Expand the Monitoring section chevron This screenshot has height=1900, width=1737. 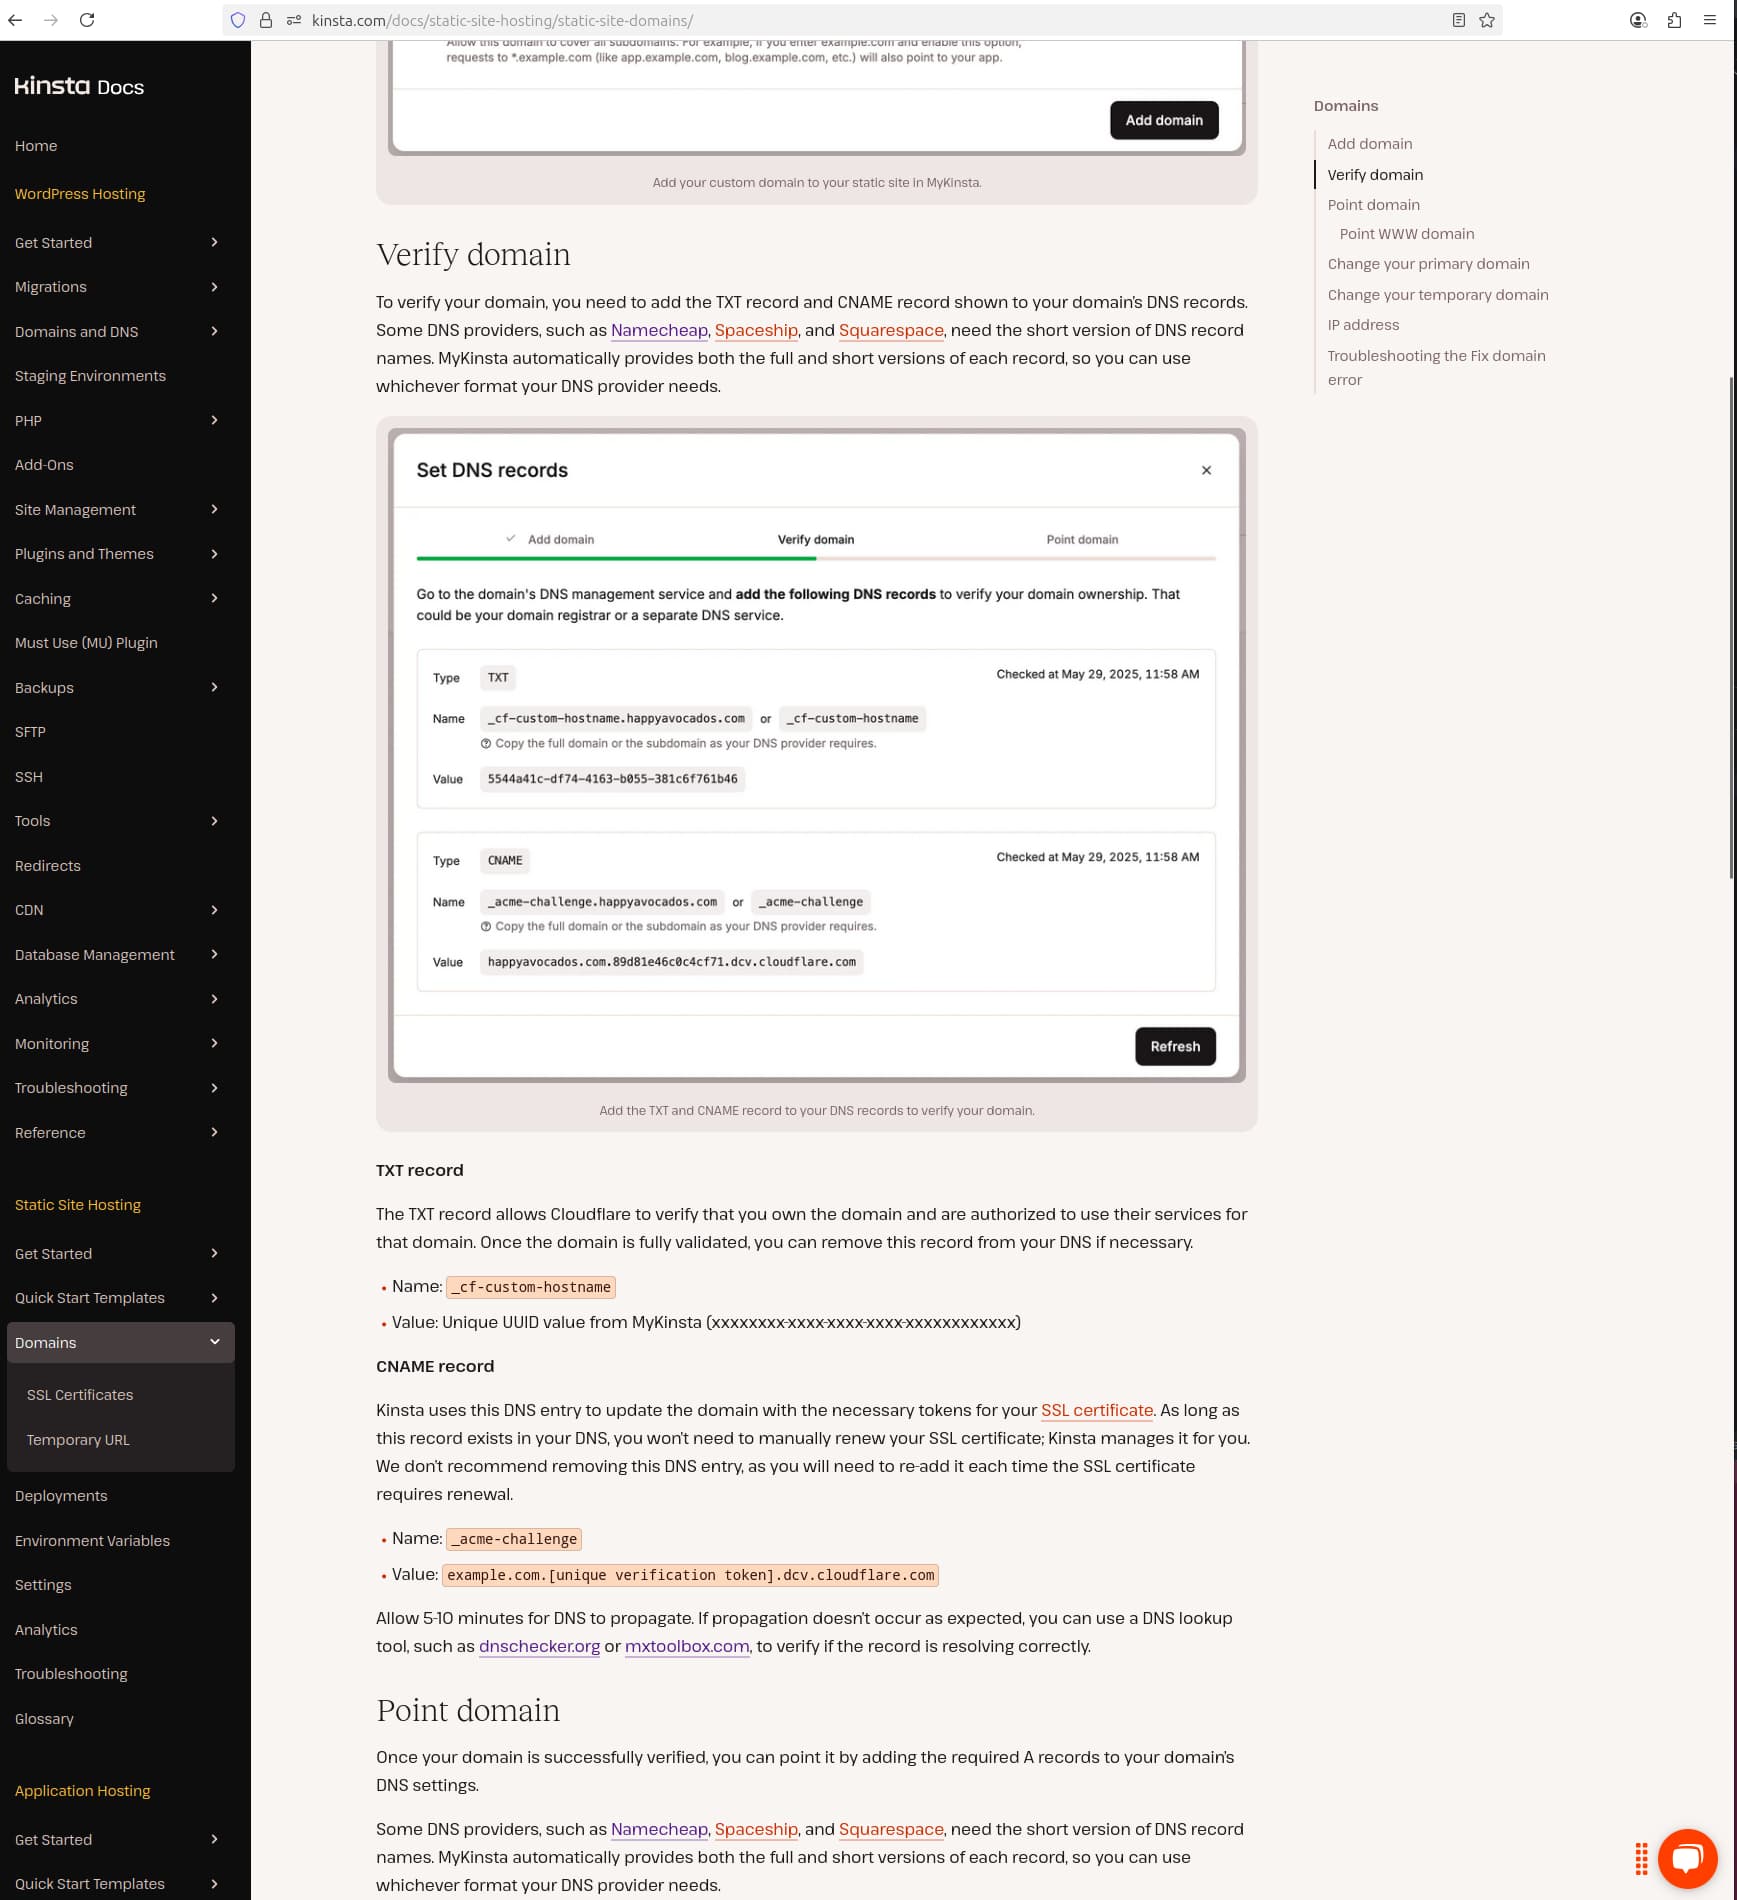pos(214,1043)
